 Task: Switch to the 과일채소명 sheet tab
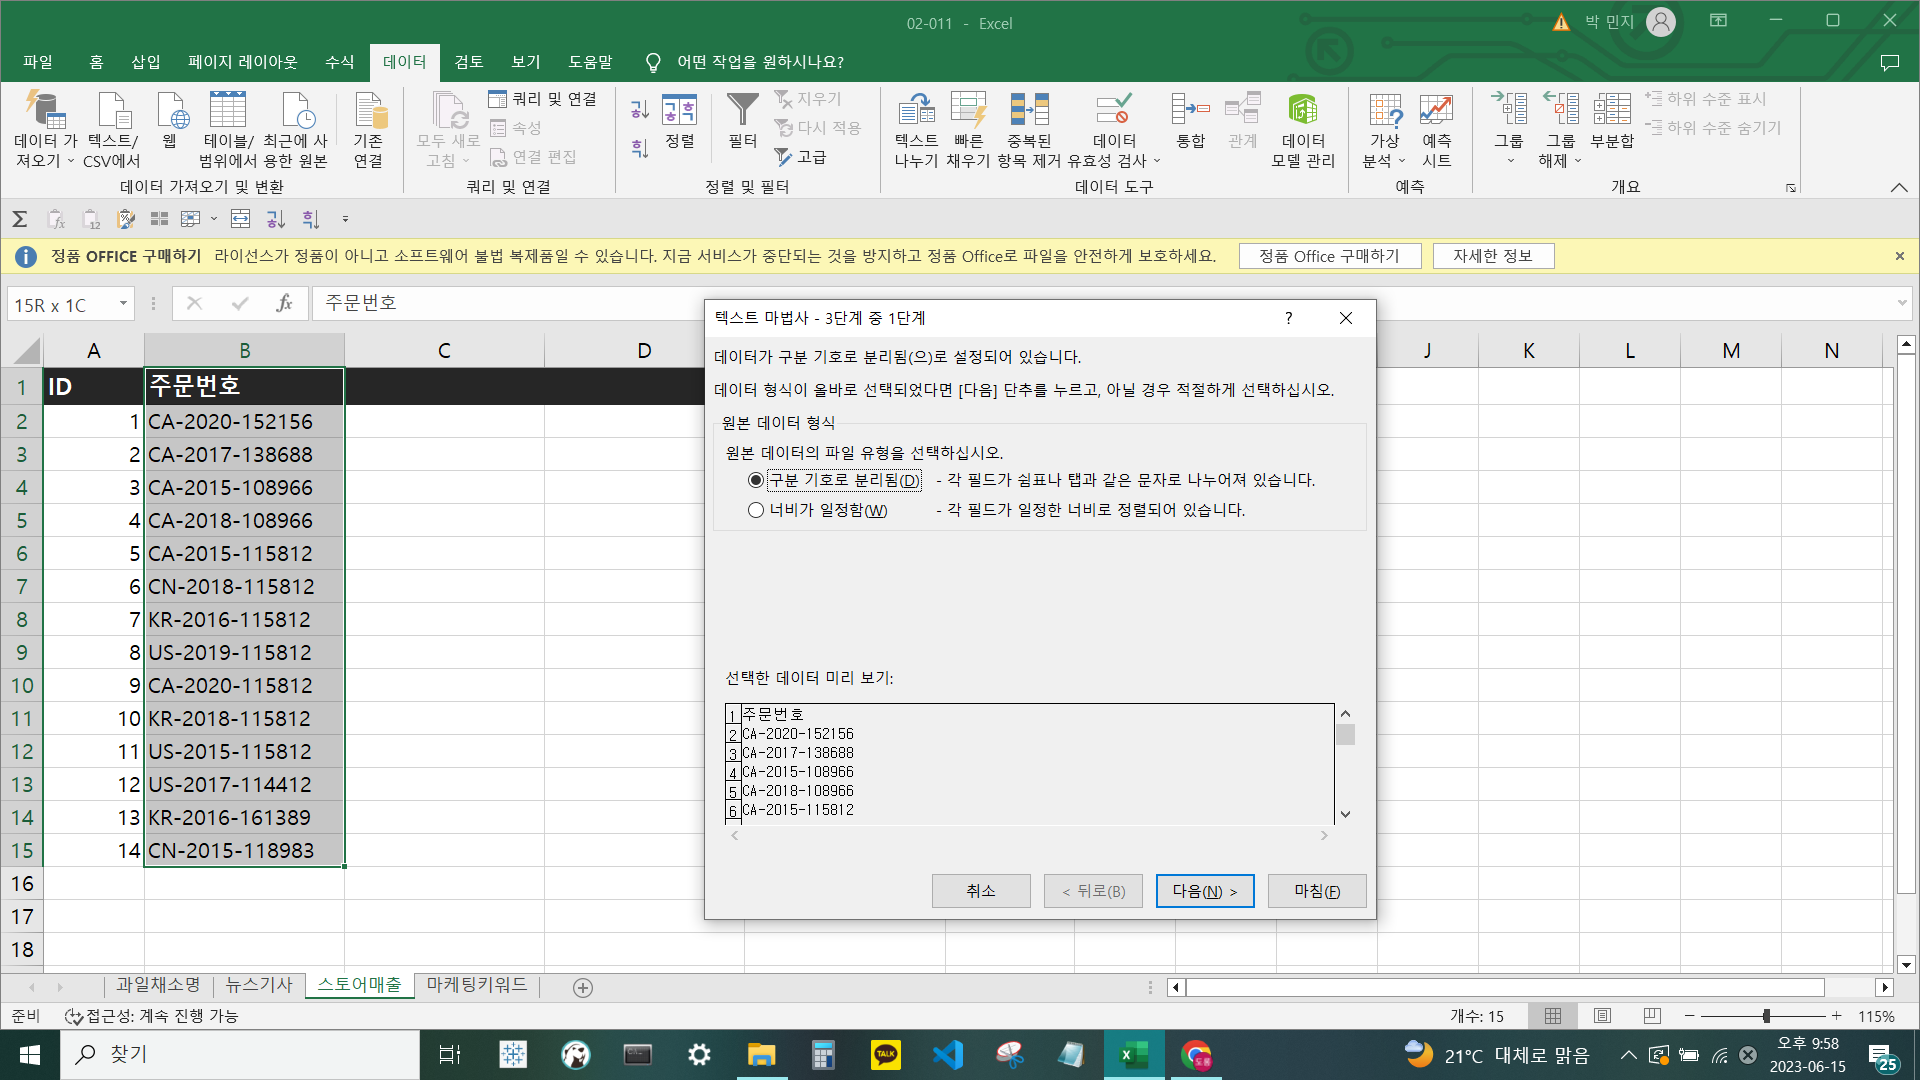[158, 985]
